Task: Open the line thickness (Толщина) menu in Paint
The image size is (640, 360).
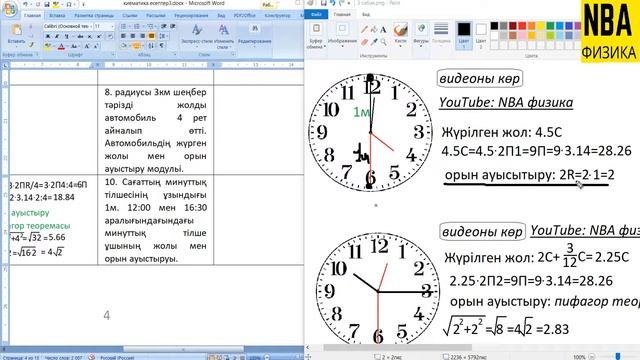Action: pos(441,35)
